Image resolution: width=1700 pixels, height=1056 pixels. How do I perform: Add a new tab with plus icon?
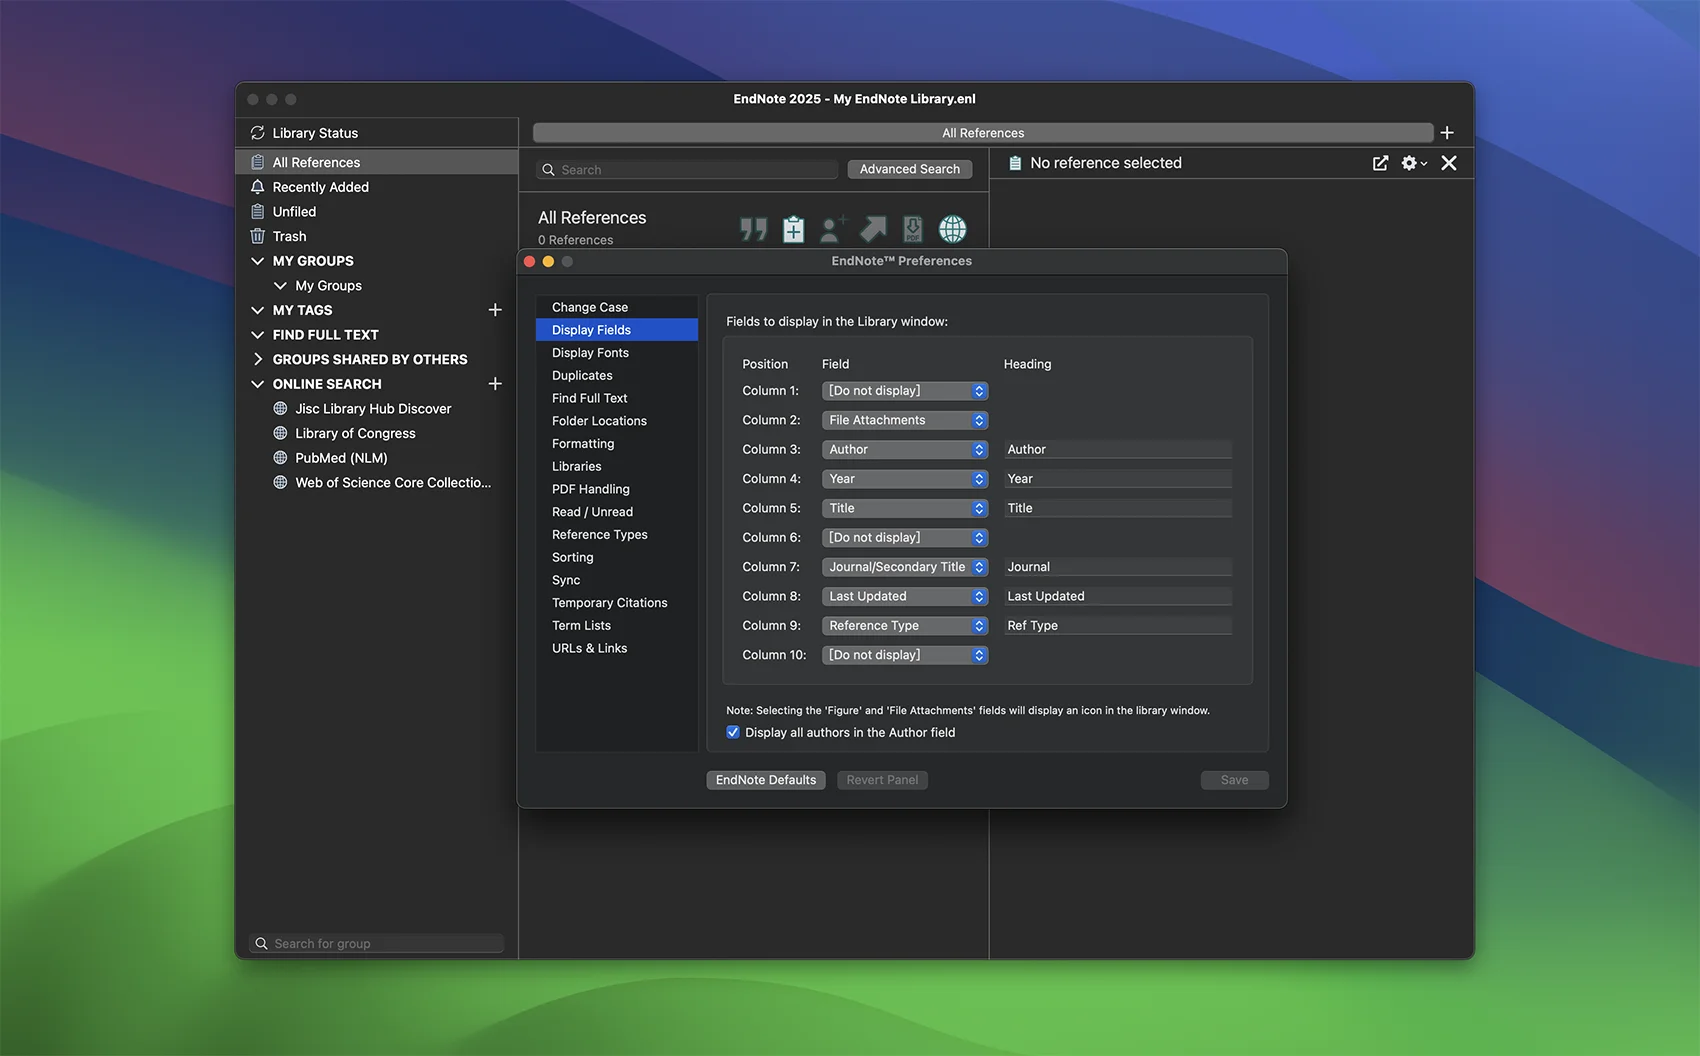(x=1447, y=133)
